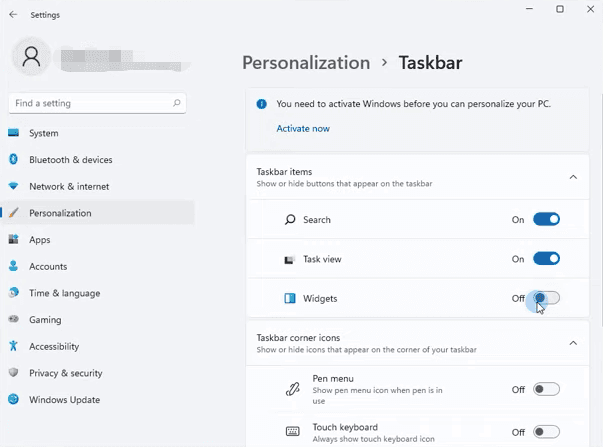The height and width of the screenshot is (447, 603).
Task: Click the Bluetooth icon in sidebar
Action: click(x=13, y=159)
